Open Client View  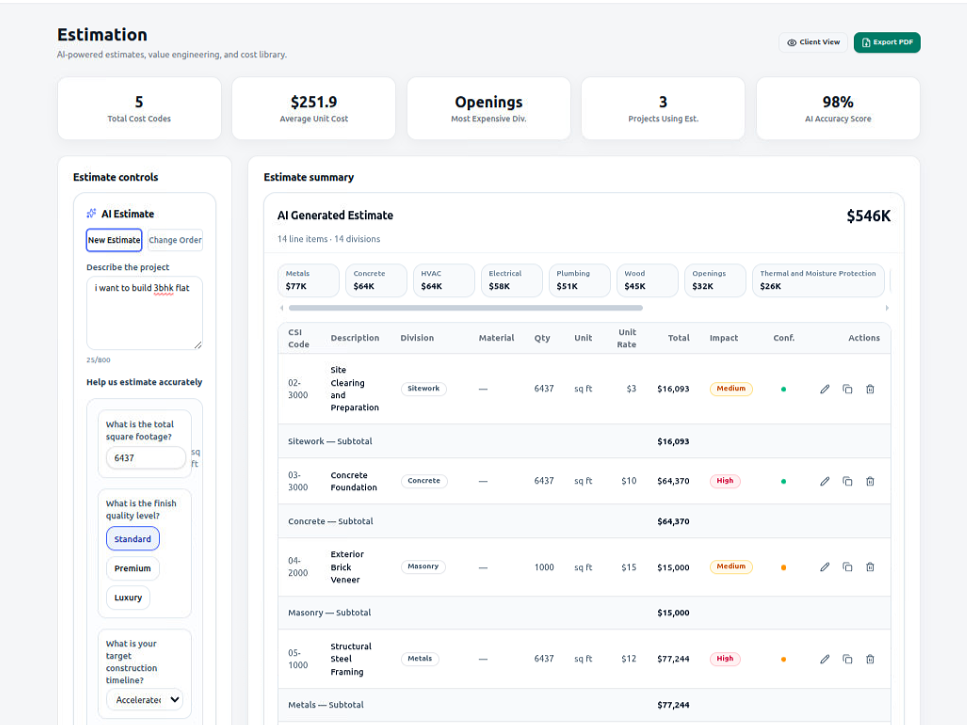point(813,42)
